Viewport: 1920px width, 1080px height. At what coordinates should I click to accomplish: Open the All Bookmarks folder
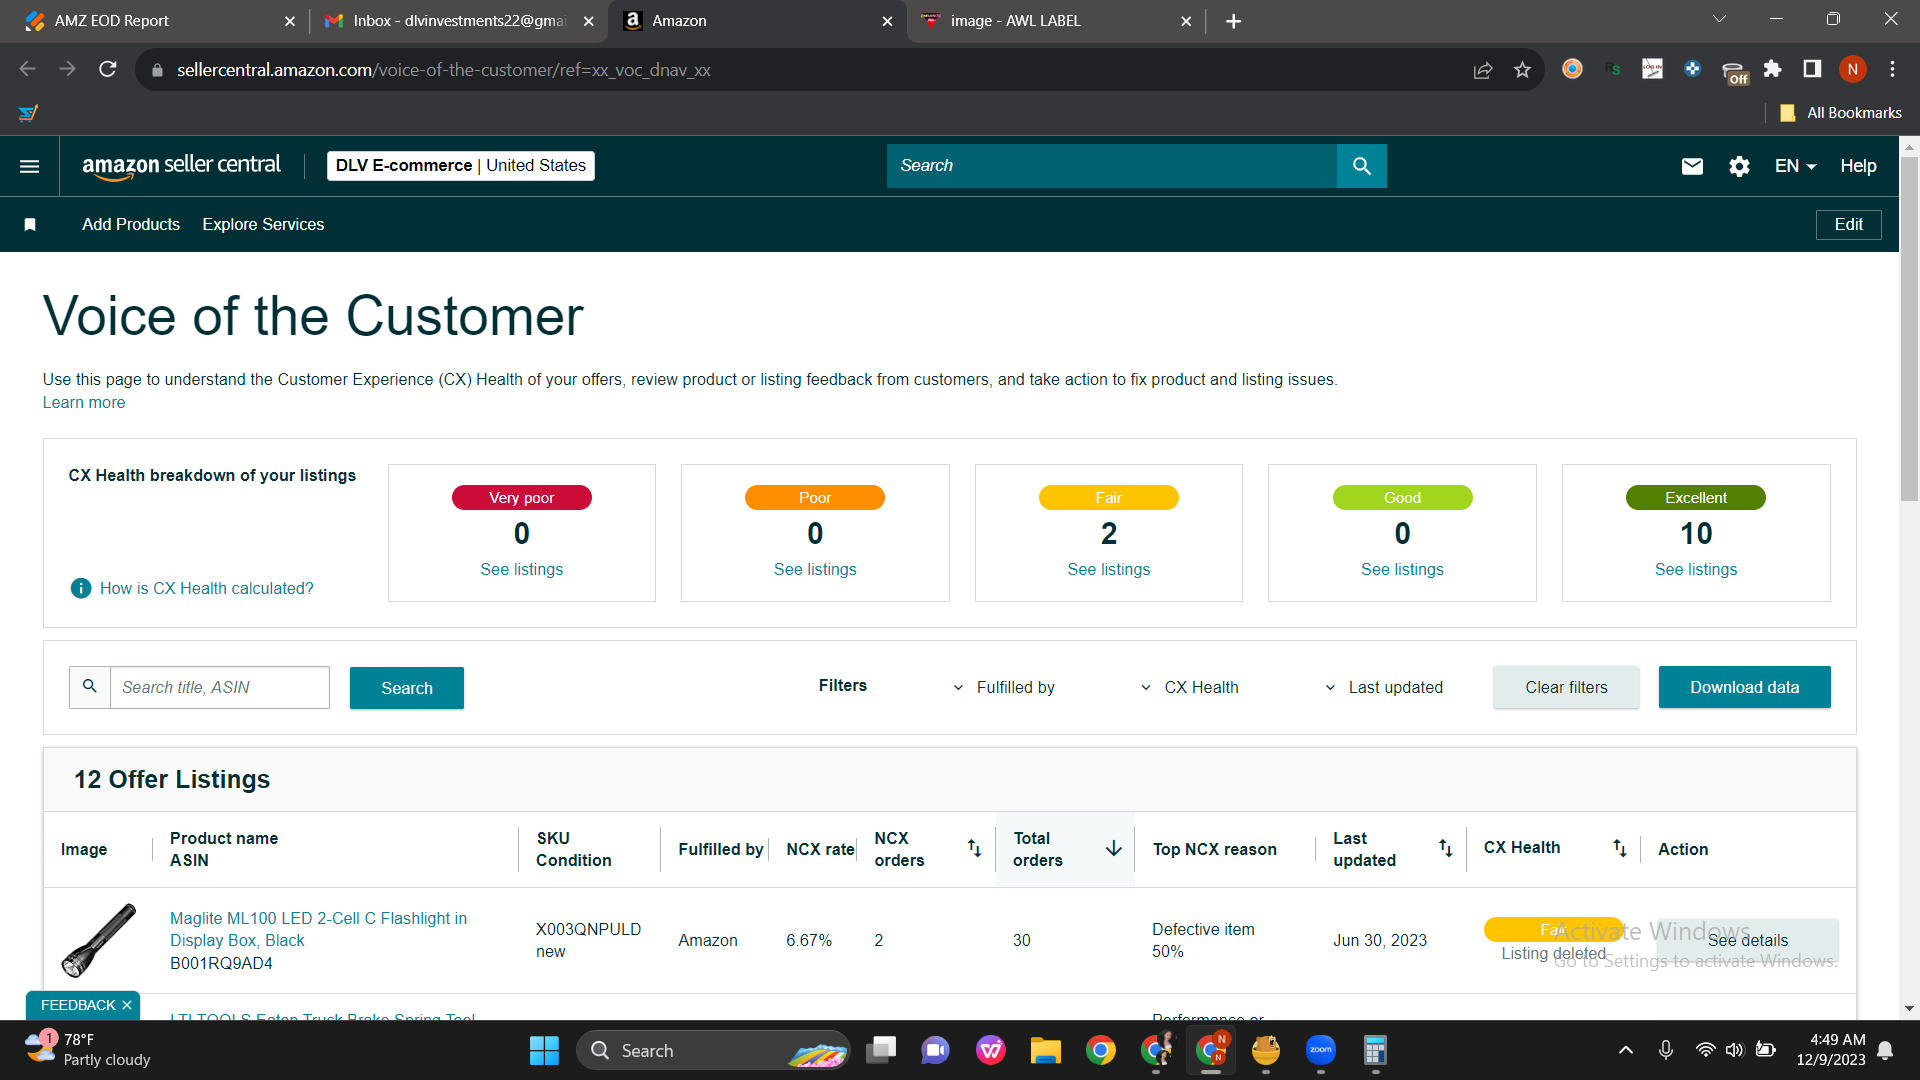[x=1841, y=113]
